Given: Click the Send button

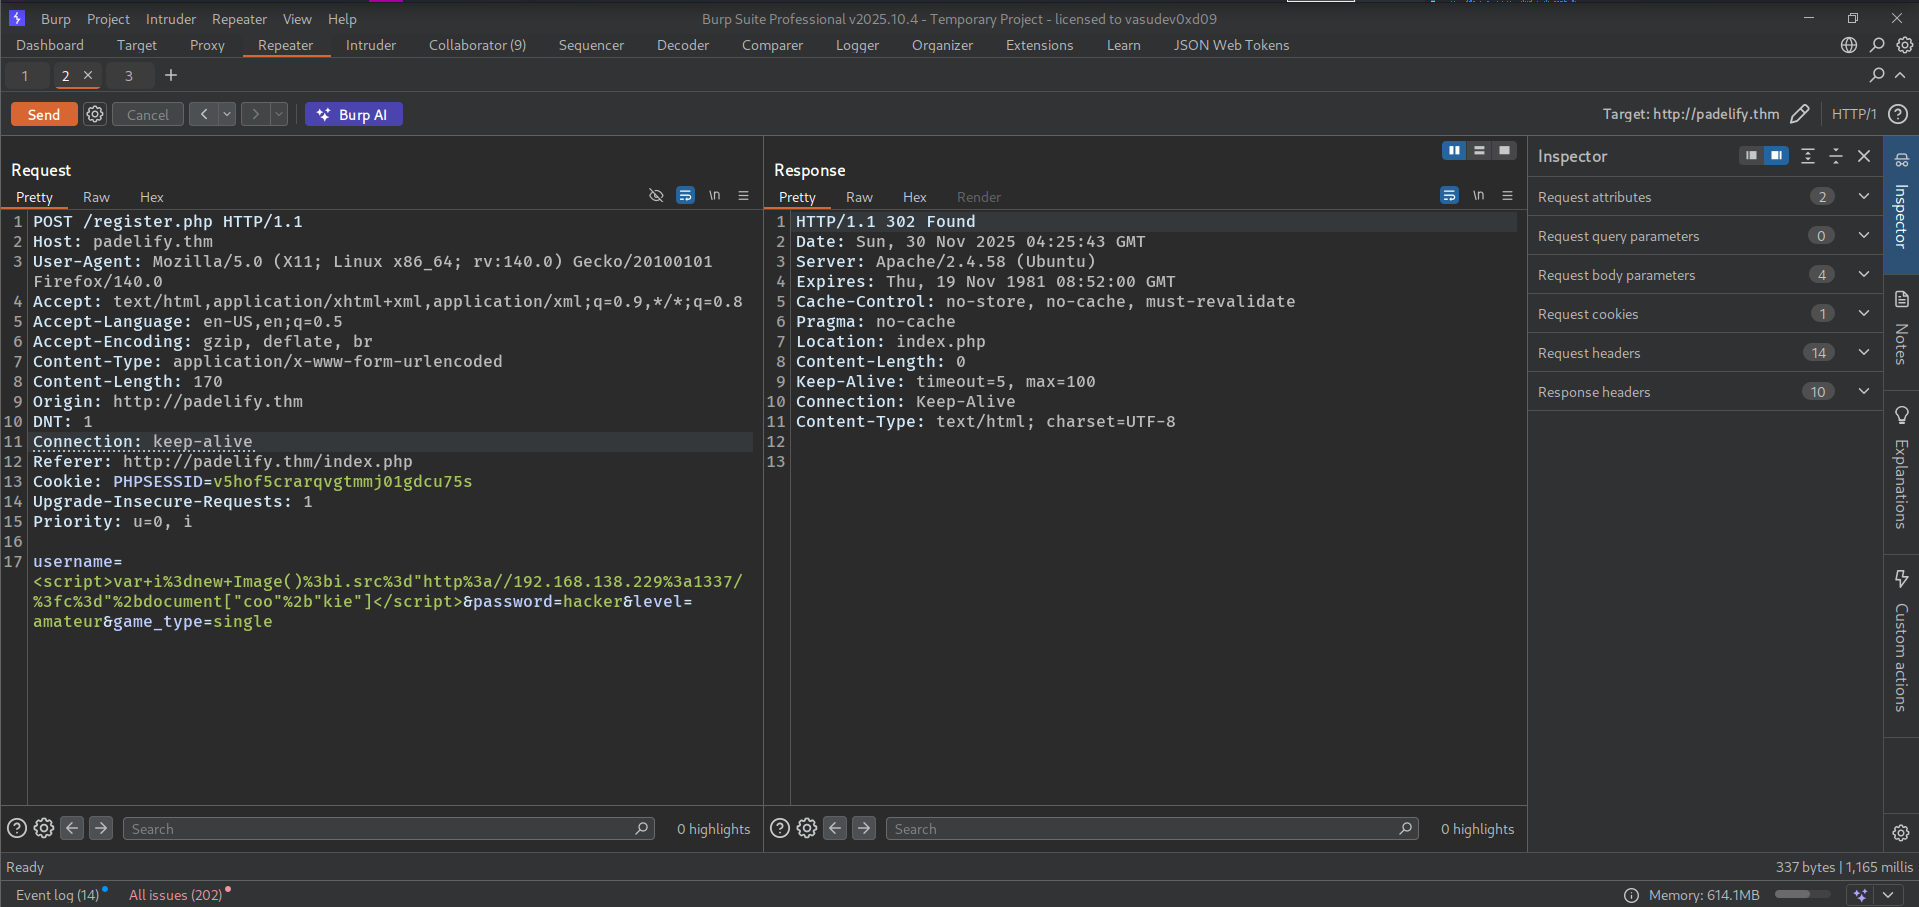Looking at the screenshot, I should (43, 114).
